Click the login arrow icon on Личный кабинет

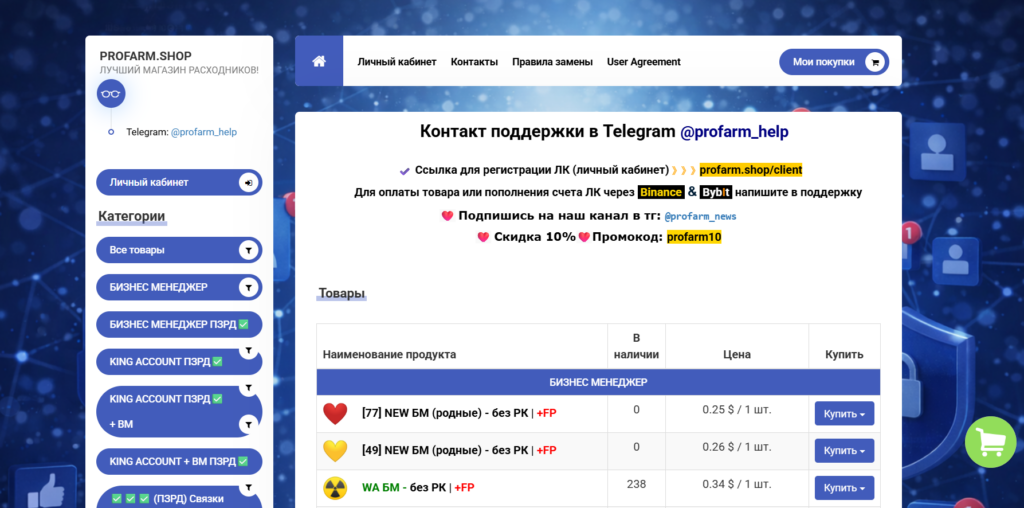pos(247,182)
